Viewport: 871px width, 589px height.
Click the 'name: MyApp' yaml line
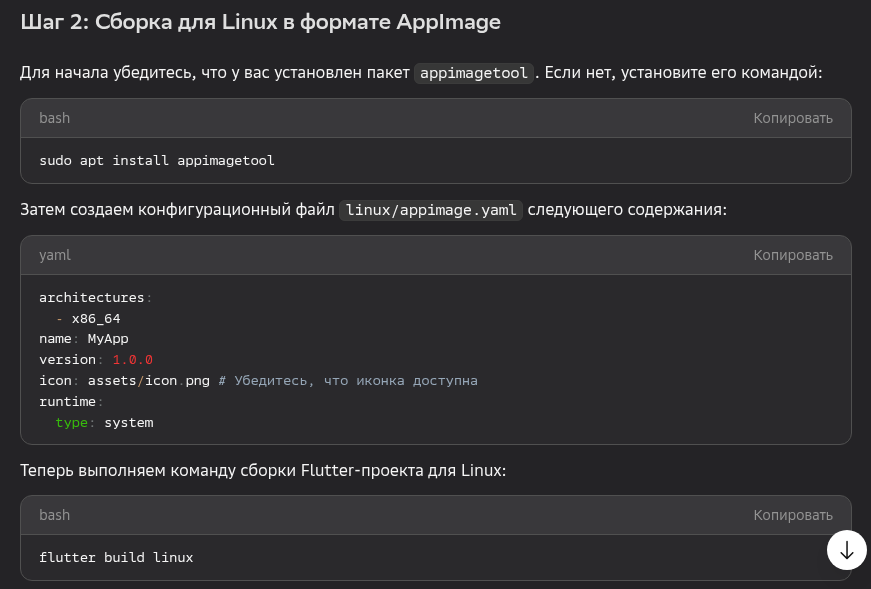tap(84, 339)
